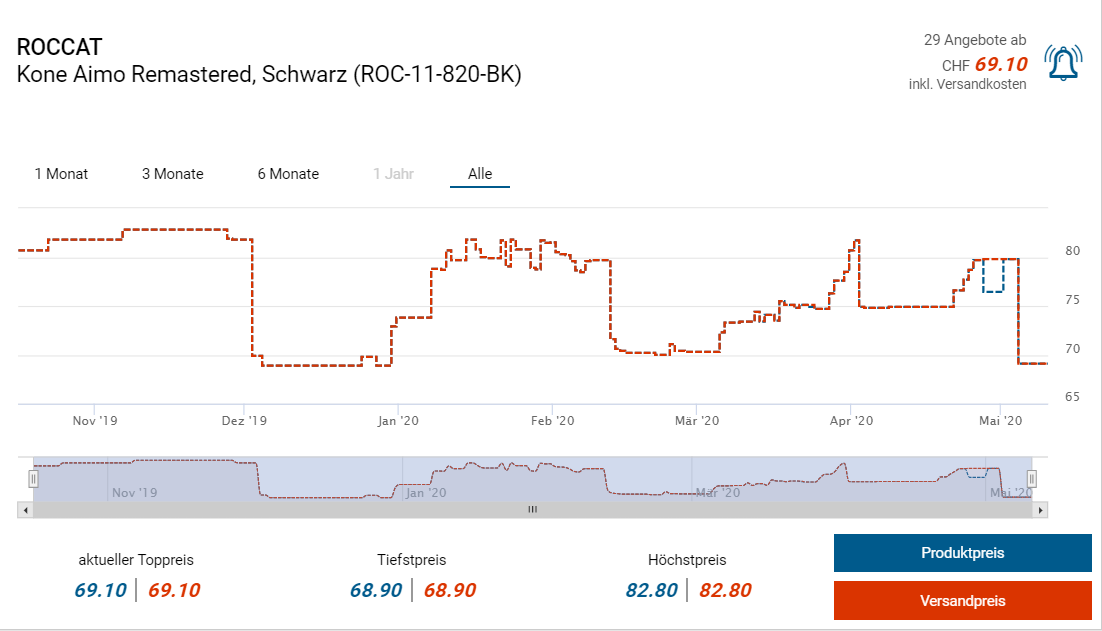Click the disabled 1 Jahr tab
1102x631 pixels.
click(x=393, y=174)
